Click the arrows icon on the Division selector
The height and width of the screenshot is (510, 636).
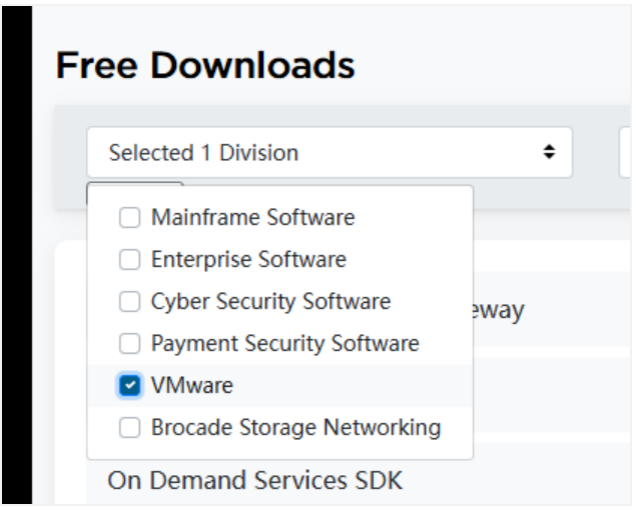pos(549,152)
